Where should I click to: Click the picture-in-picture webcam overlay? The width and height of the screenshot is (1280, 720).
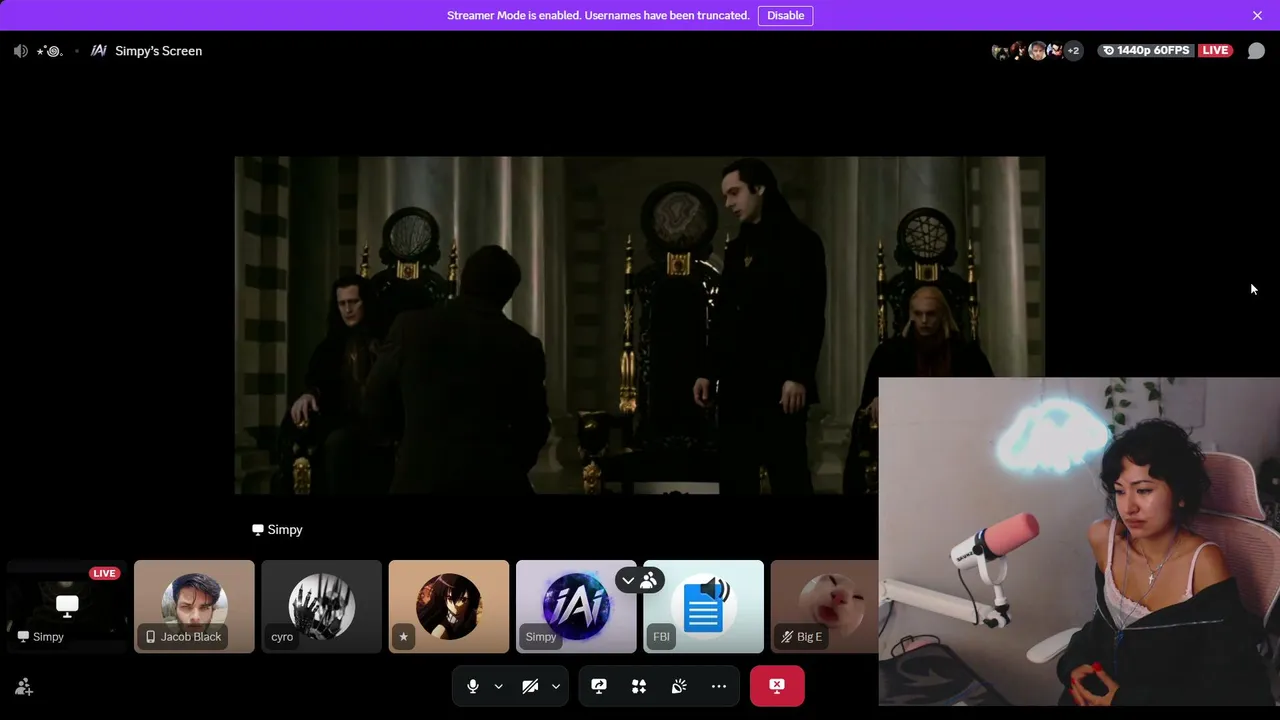point(1079,541)
